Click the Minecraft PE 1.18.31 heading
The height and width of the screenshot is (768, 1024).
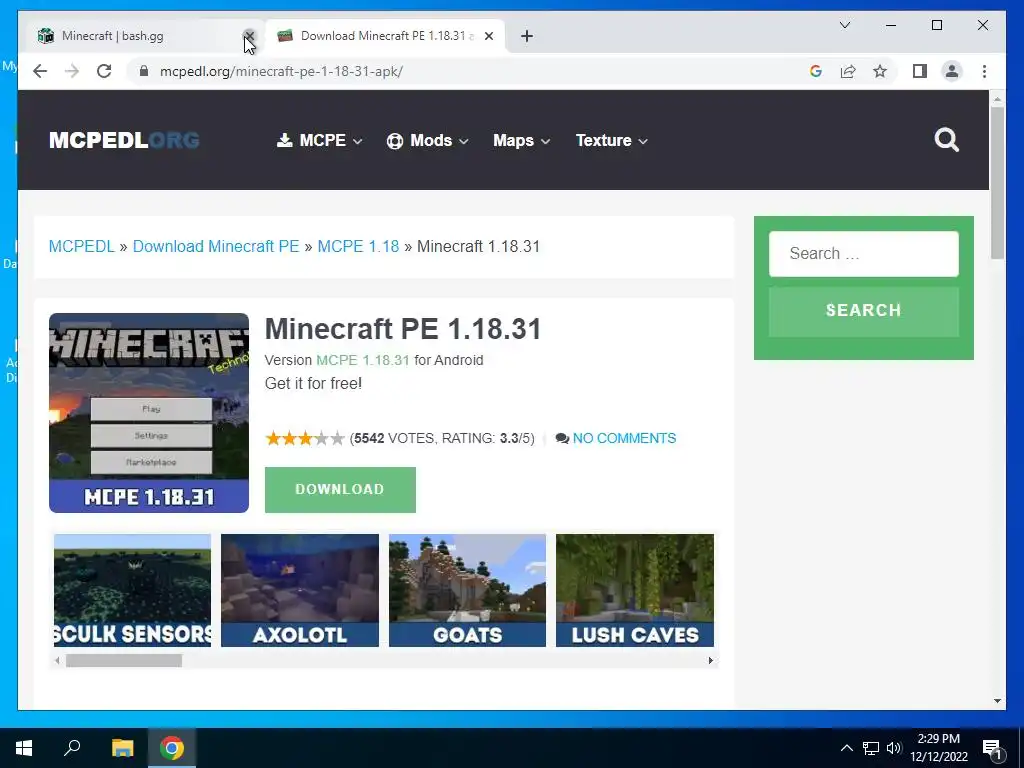(x=403, y=328)
